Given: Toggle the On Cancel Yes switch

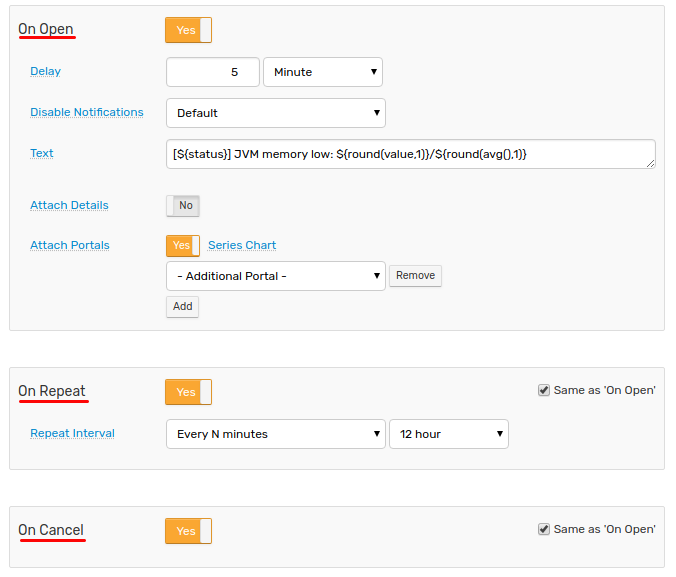Looking at the screenshot, I should click(x=188, y=531).
